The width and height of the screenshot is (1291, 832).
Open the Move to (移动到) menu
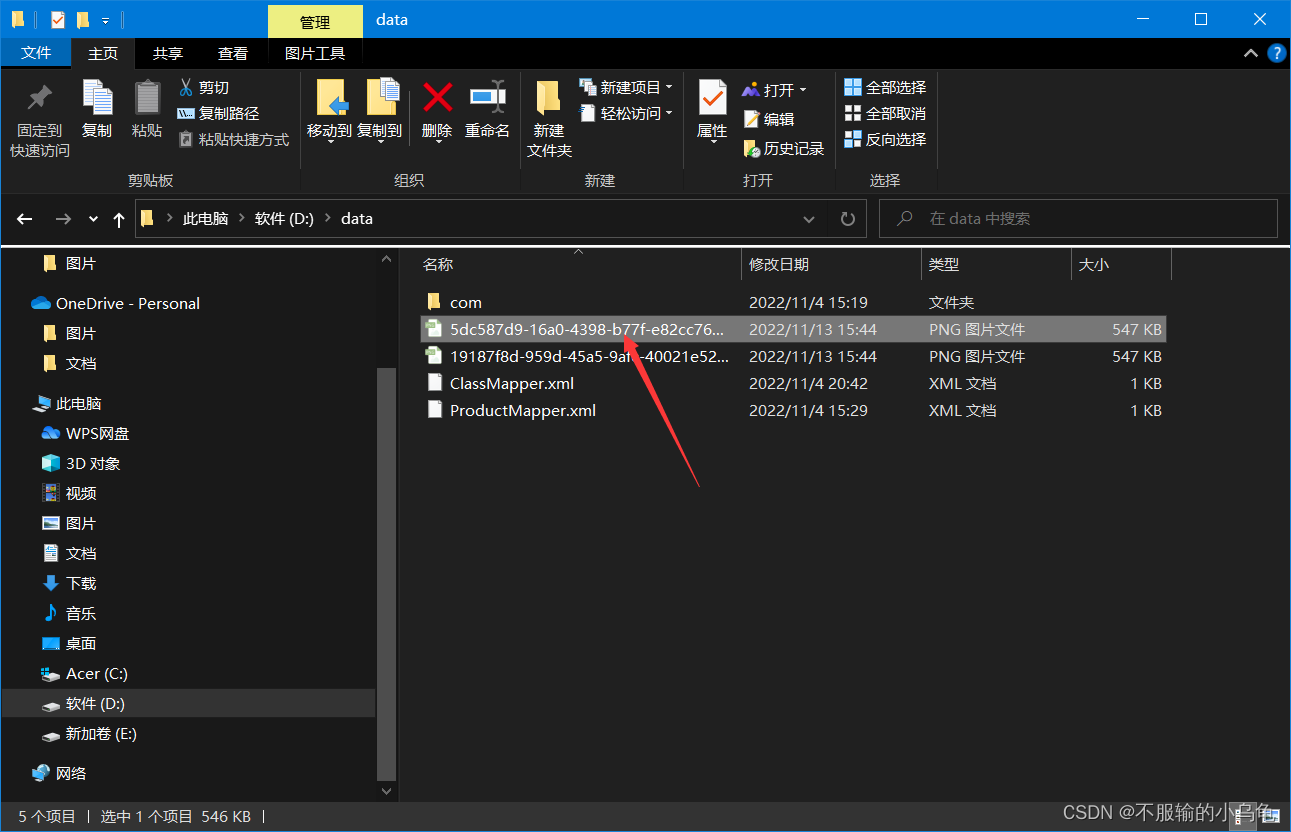pyautogui.click(x=329, y=111)
